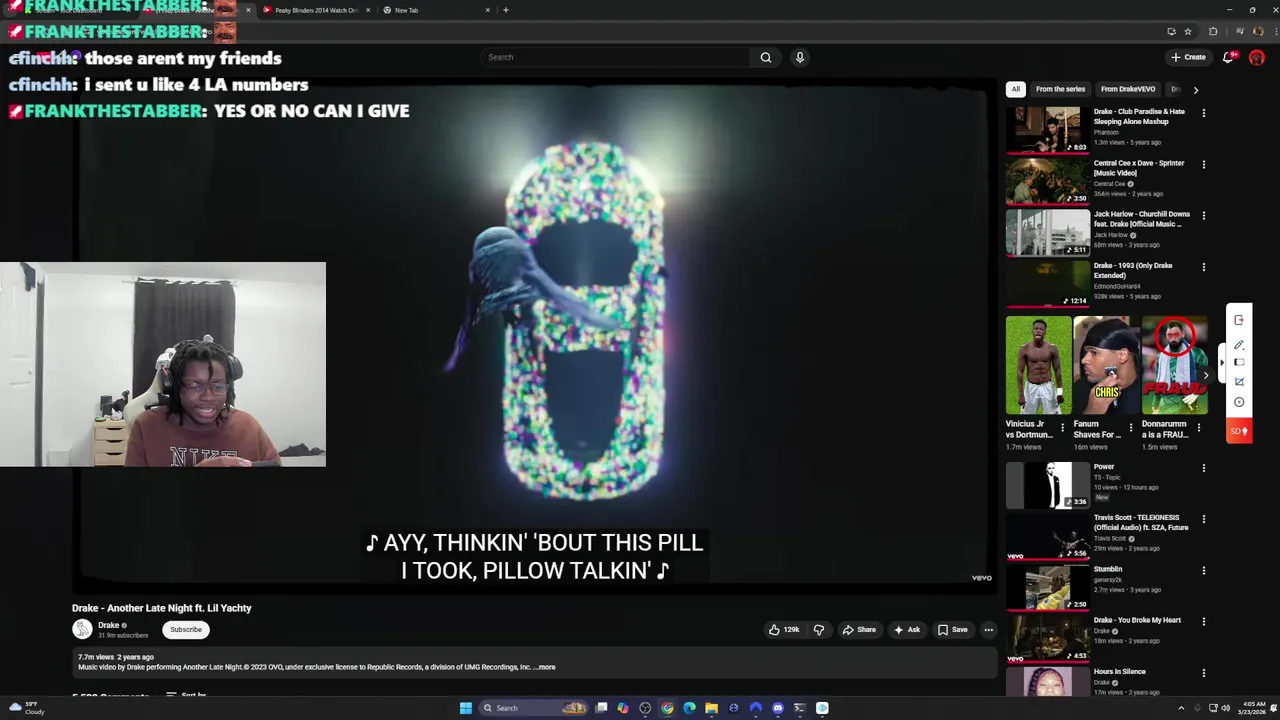Open more actions ellipsis under video
This screenshot has height=720, width=1280.
[x=988, y=630]
